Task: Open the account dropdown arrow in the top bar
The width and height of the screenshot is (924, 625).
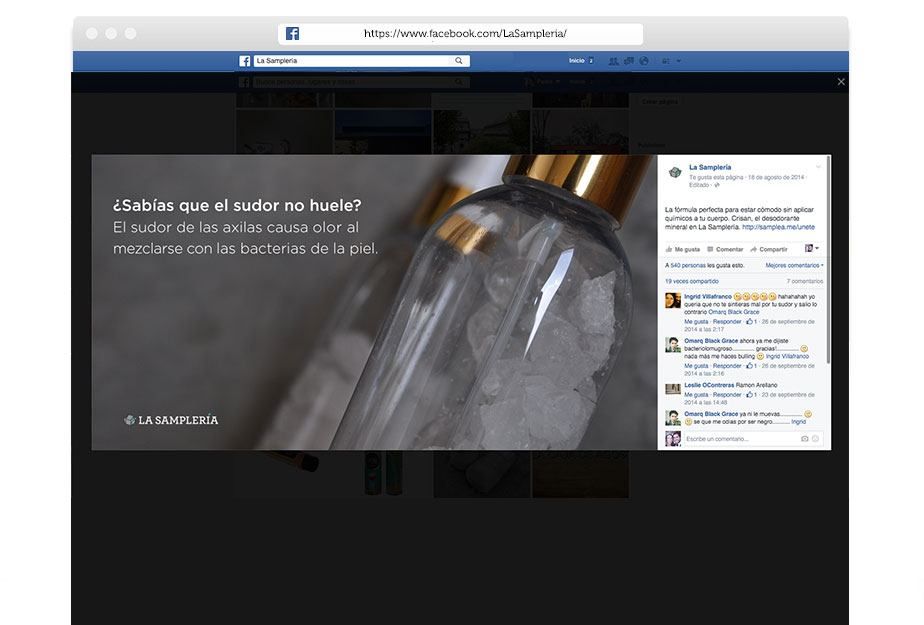Action: click(x=679, y=61)
